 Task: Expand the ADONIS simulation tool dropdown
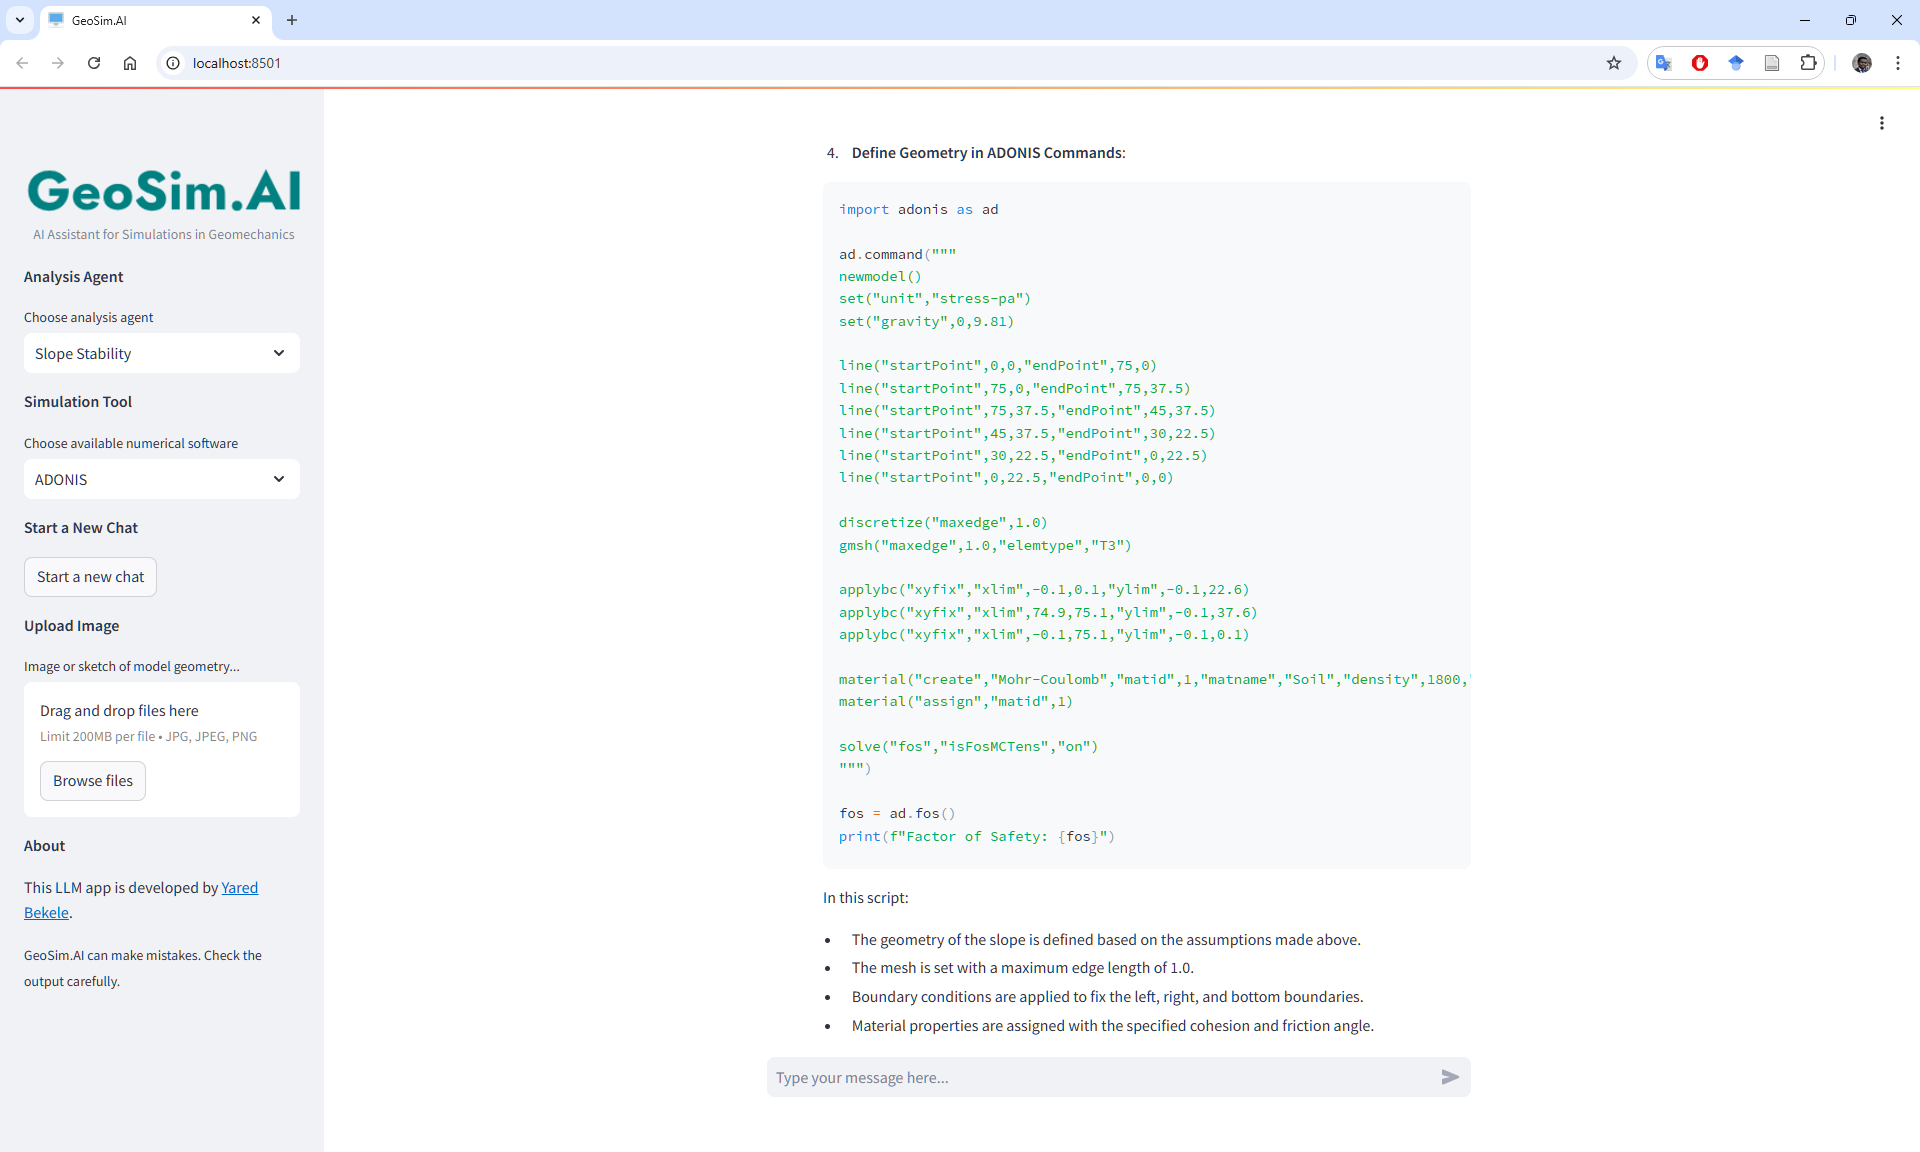pyautogui.click(x=162, y=479)
